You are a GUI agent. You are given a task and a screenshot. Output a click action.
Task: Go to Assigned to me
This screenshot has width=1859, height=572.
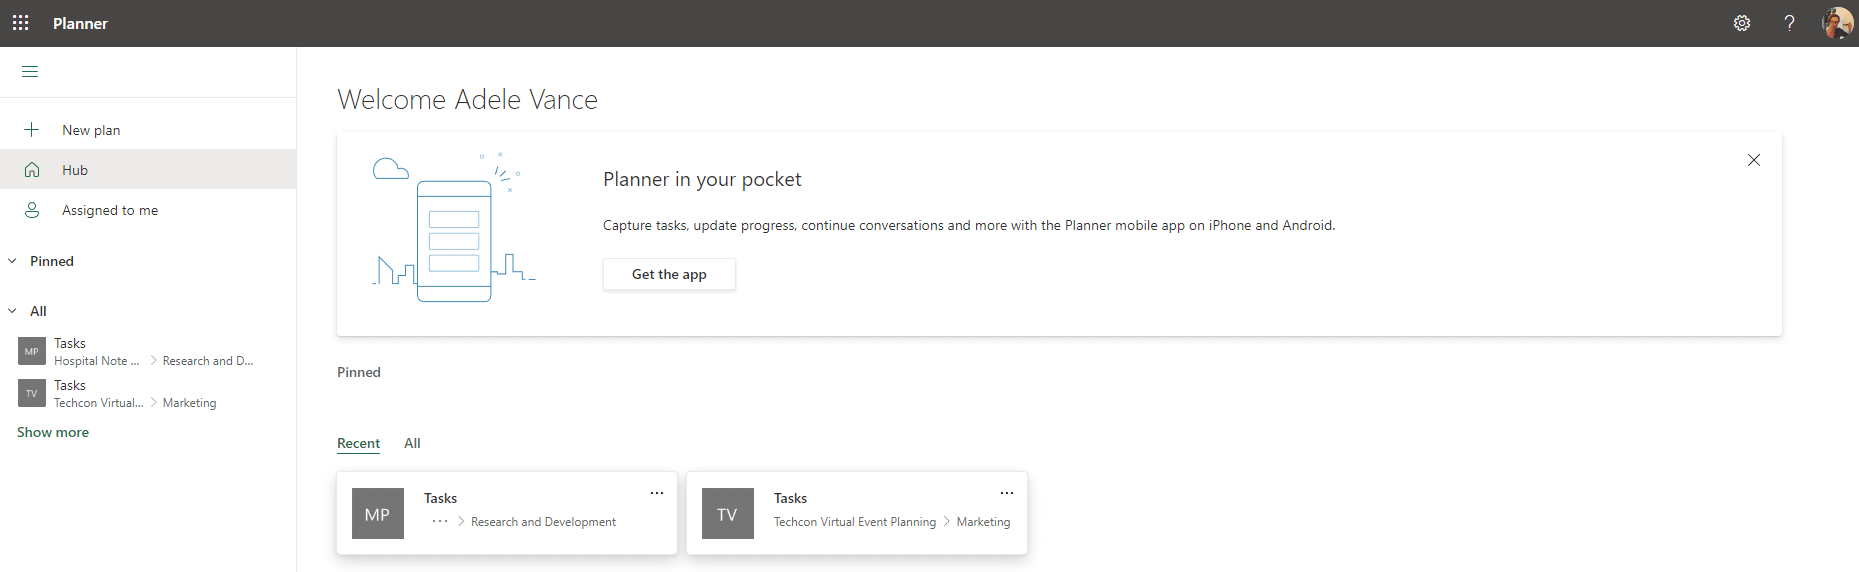coord(110,210)
